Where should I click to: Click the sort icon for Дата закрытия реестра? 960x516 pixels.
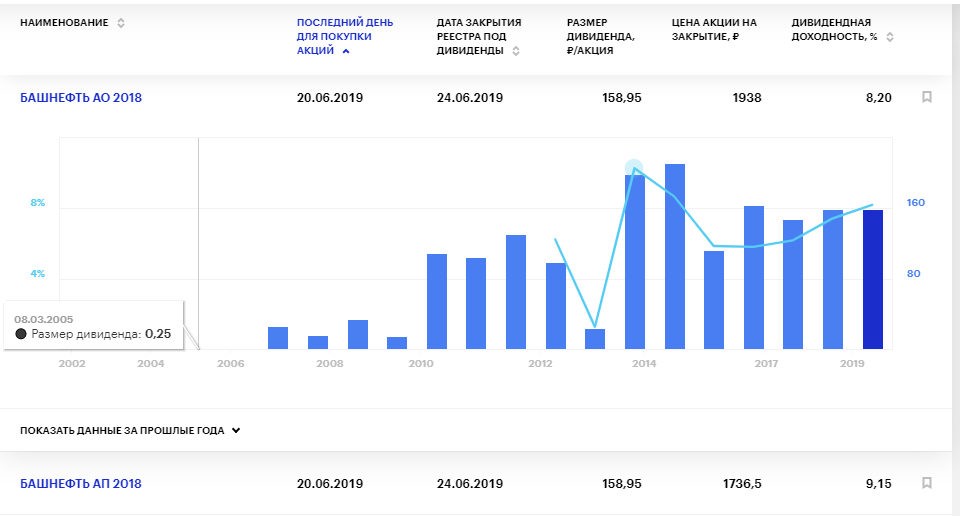tap(516, 51)
